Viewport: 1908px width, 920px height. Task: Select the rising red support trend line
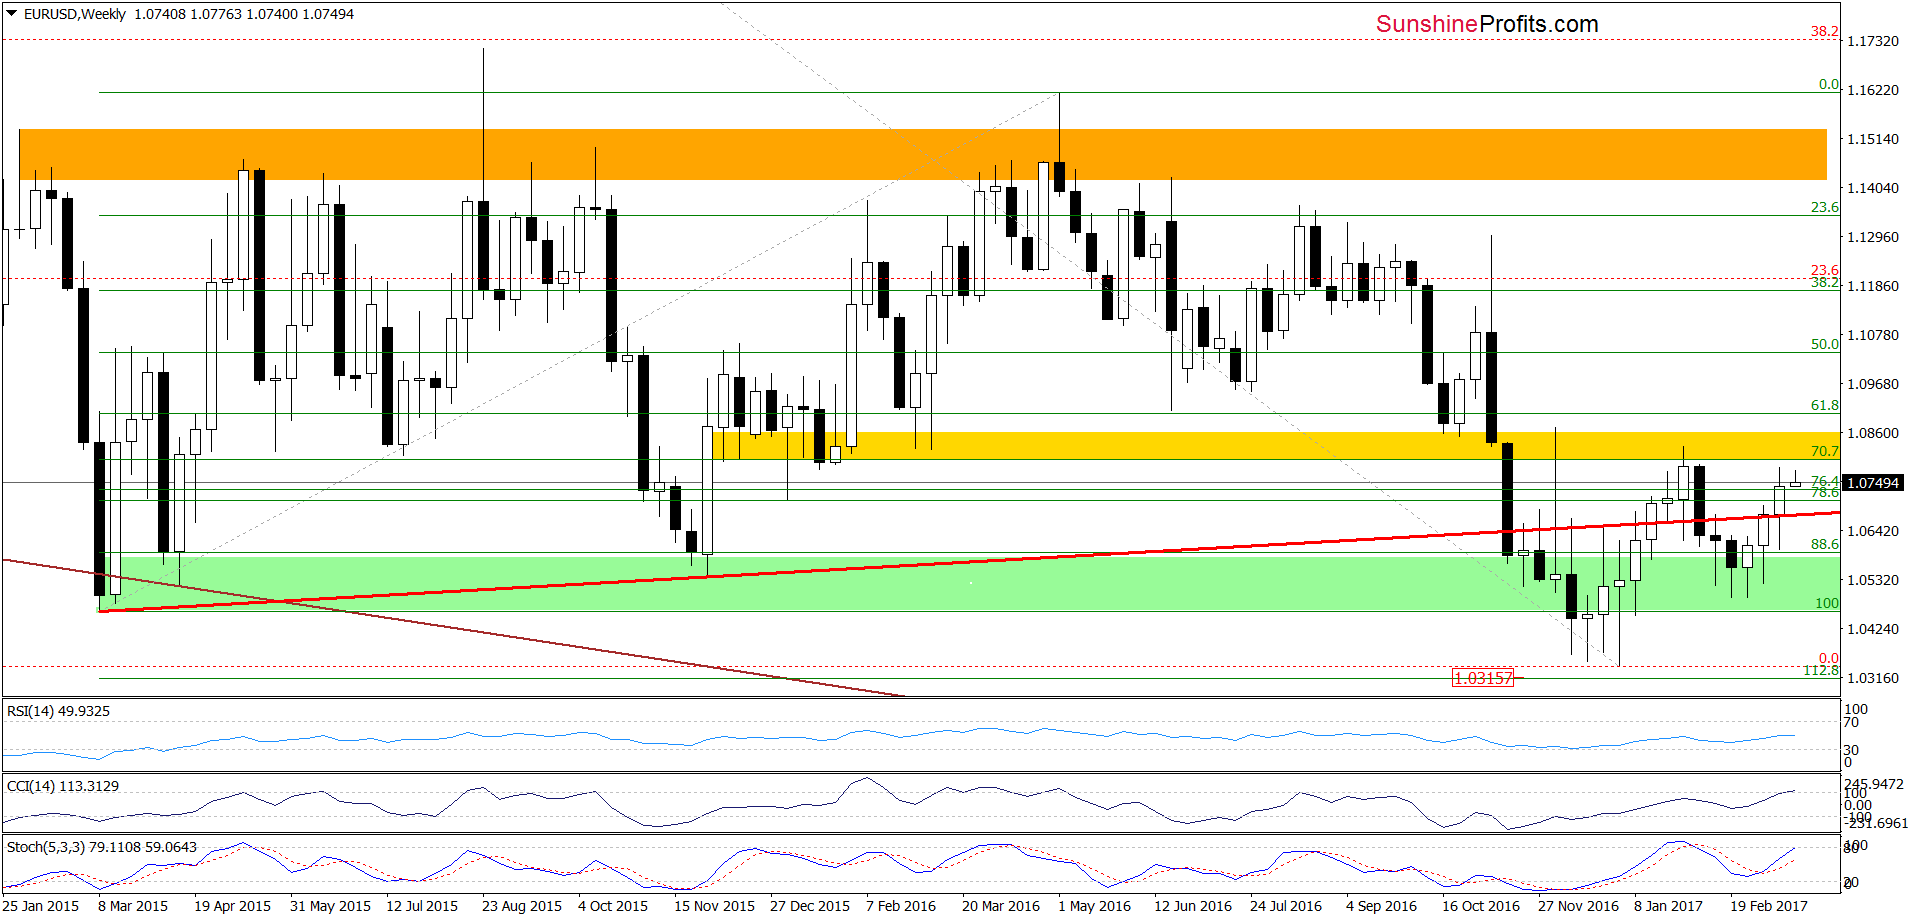click(x=968, y=562)
